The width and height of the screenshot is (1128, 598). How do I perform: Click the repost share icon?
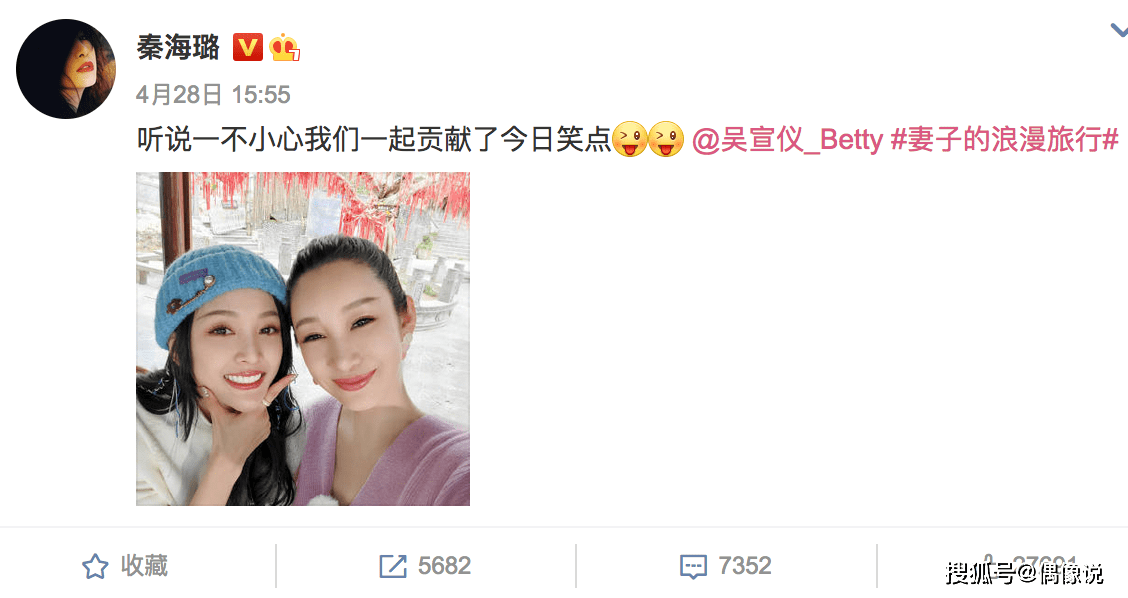(x=393, y=566)
